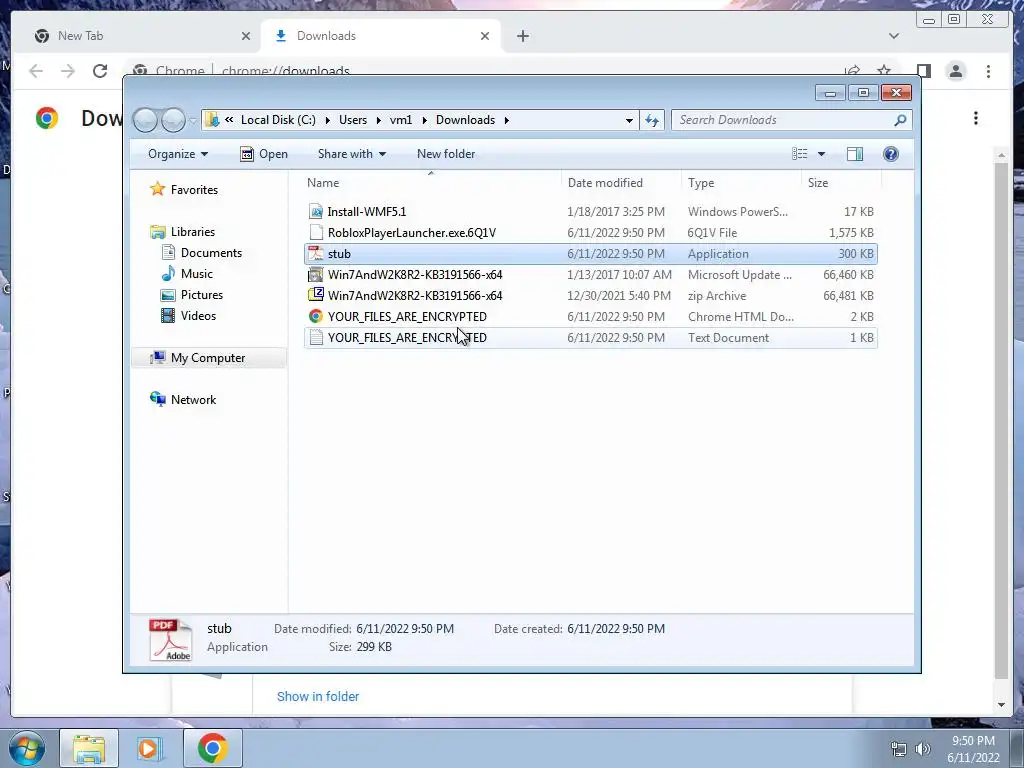Select the Microsoft Update package file icon
The image size is (1024, 768).
[316, 274]
